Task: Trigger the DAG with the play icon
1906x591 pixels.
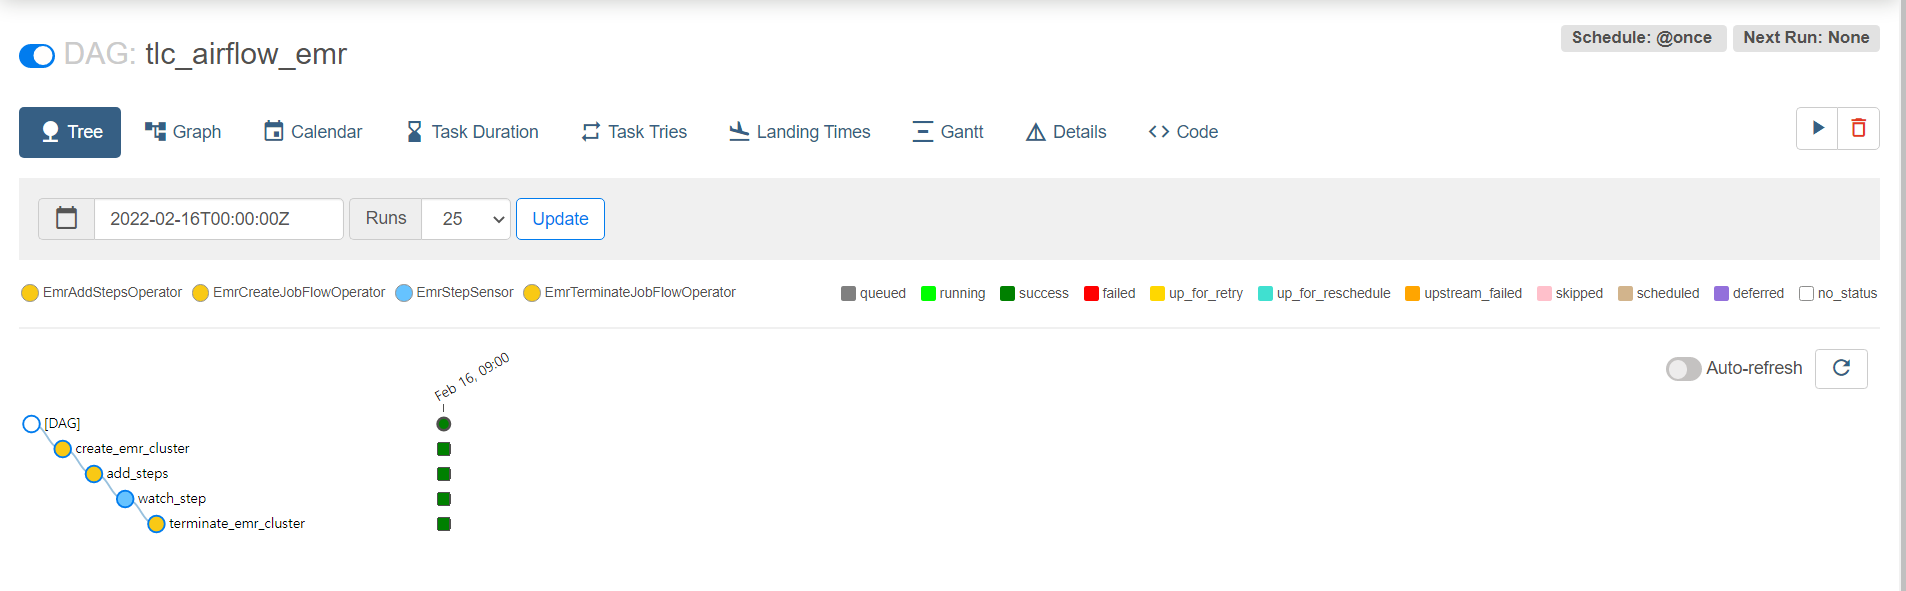Action: tap(1817, 128)
